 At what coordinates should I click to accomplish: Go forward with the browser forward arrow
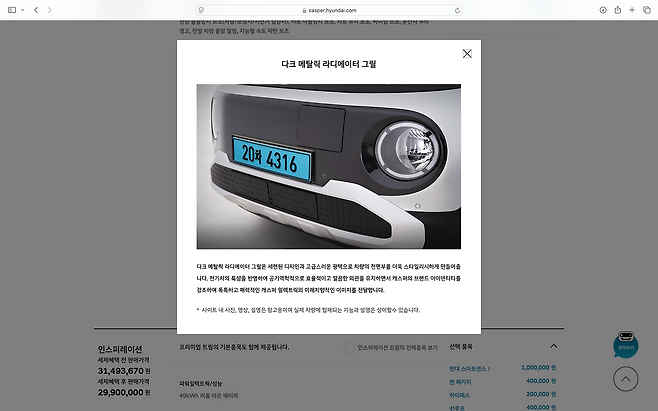pos(50,9)
